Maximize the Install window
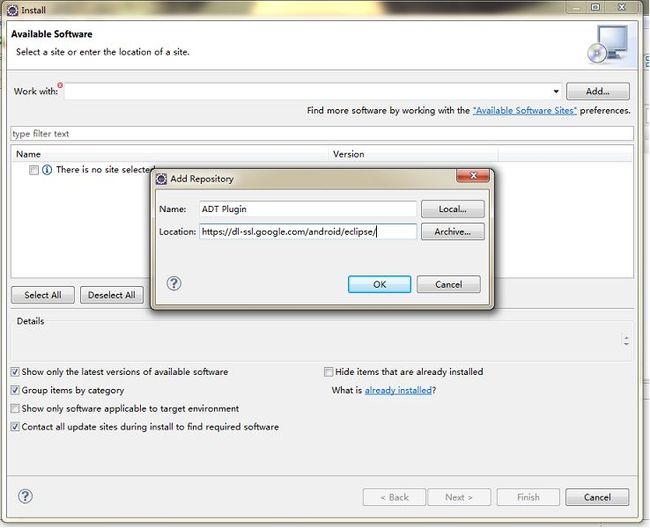The image size is (650, 528). 596,7
